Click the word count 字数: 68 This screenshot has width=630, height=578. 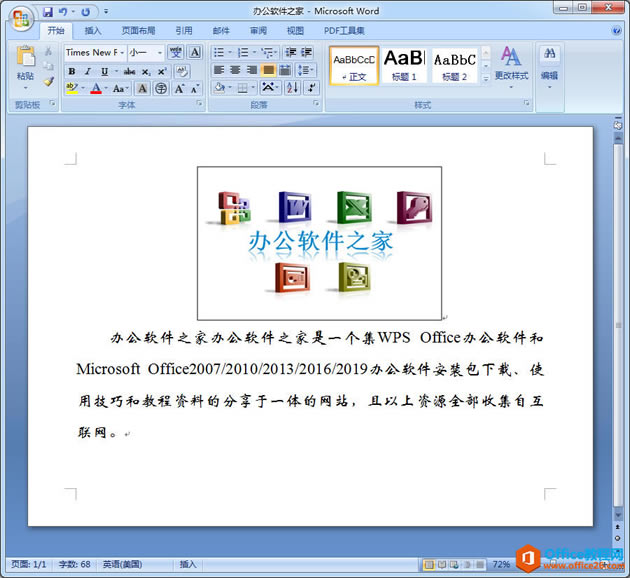[75, 565]
